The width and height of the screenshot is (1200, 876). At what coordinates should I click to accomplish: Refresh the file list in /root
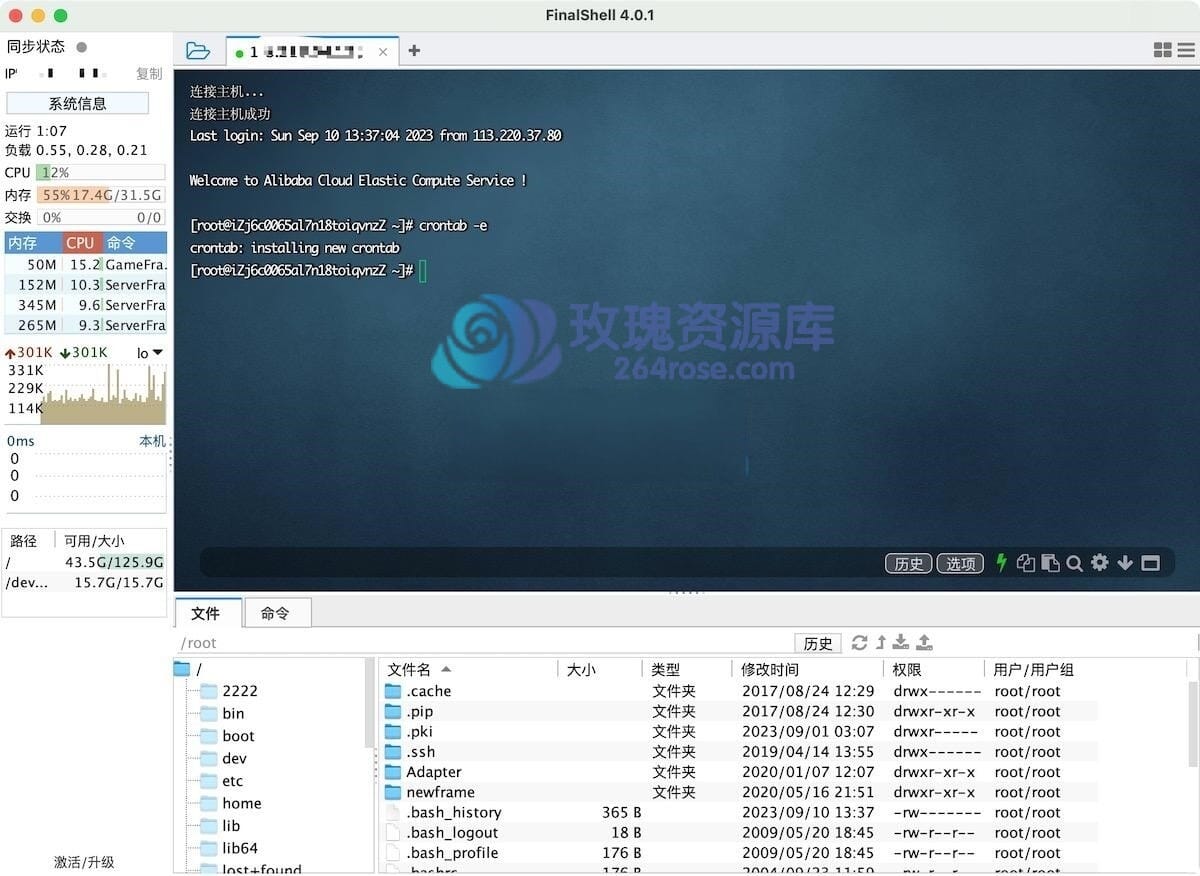click(859, 643)
